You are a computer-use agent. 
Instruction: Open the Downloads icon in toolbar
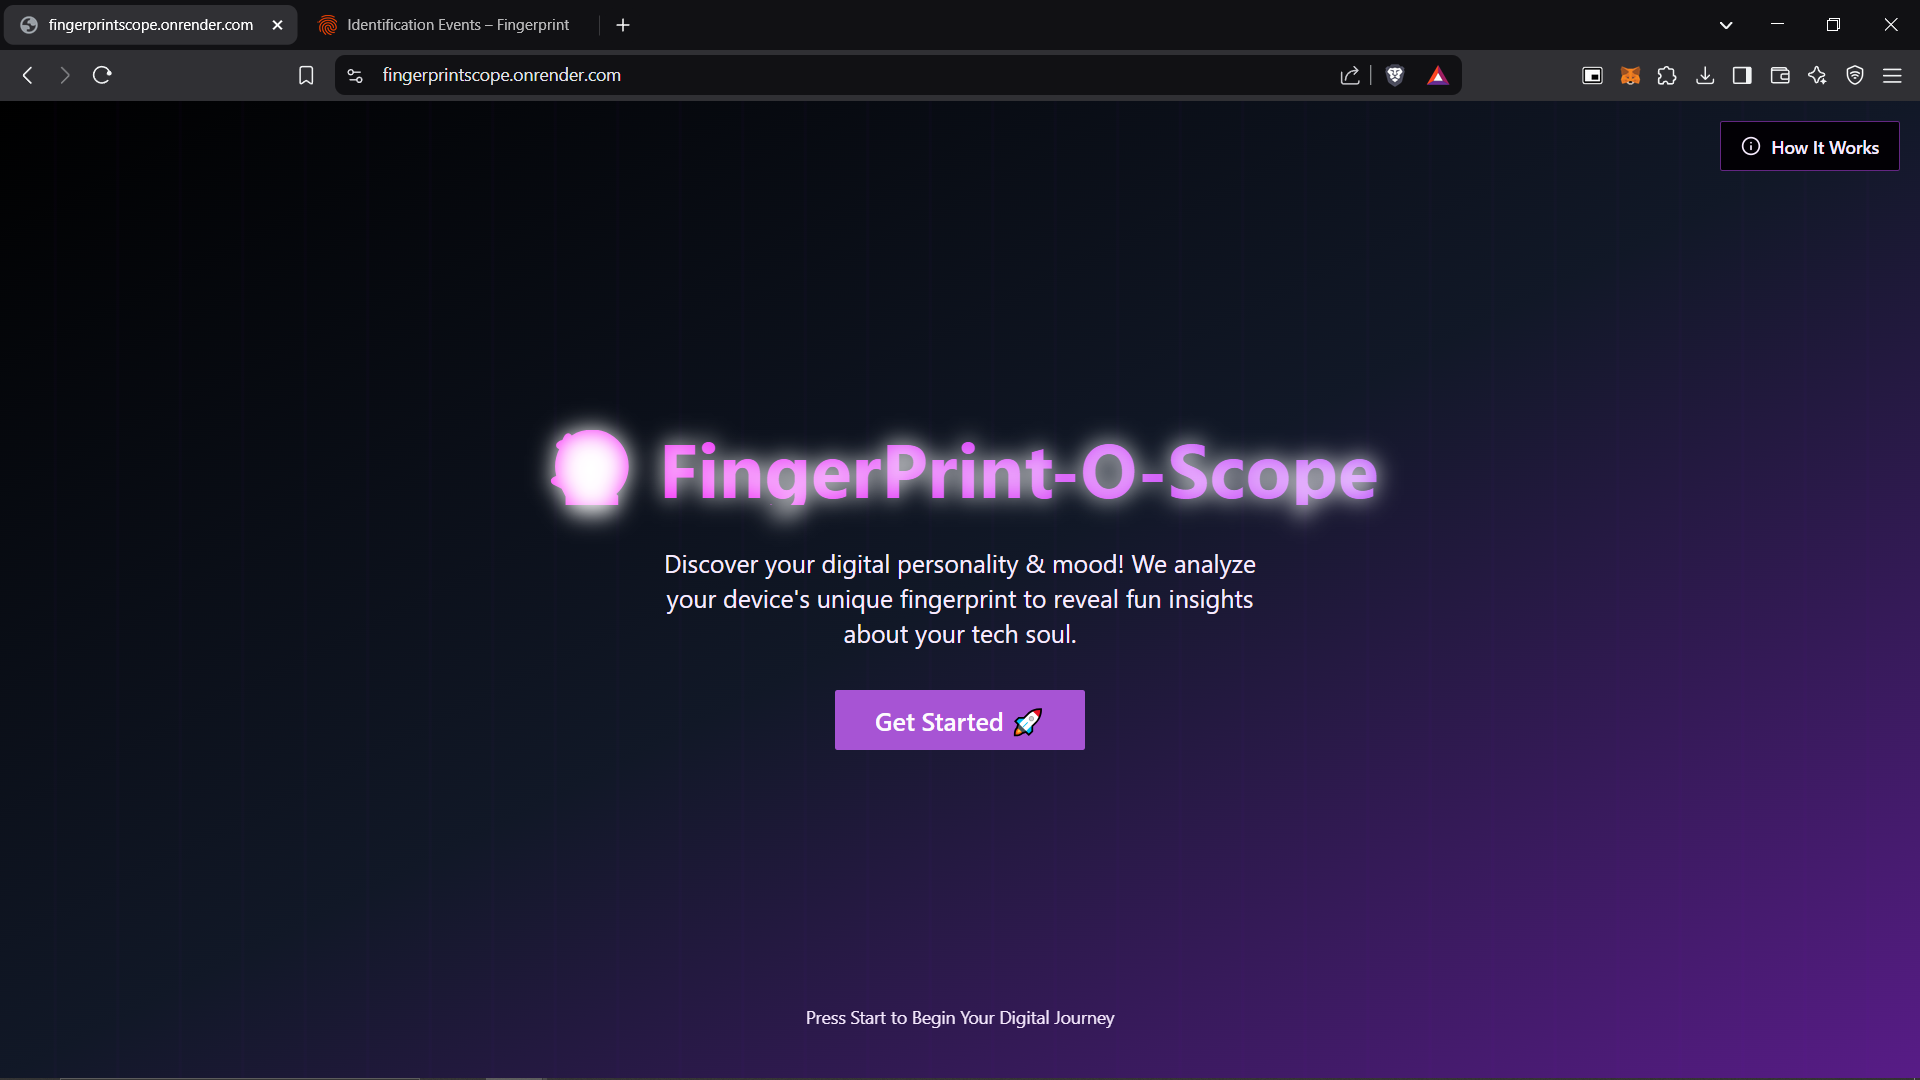1705,76
